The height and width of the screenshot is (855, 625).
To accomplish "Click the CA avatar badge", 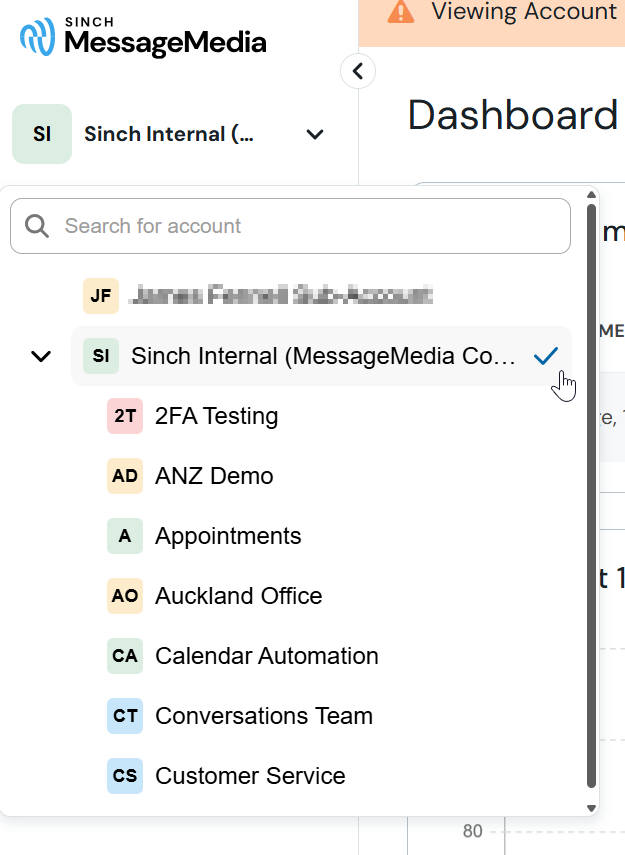I will coord(125,656).
